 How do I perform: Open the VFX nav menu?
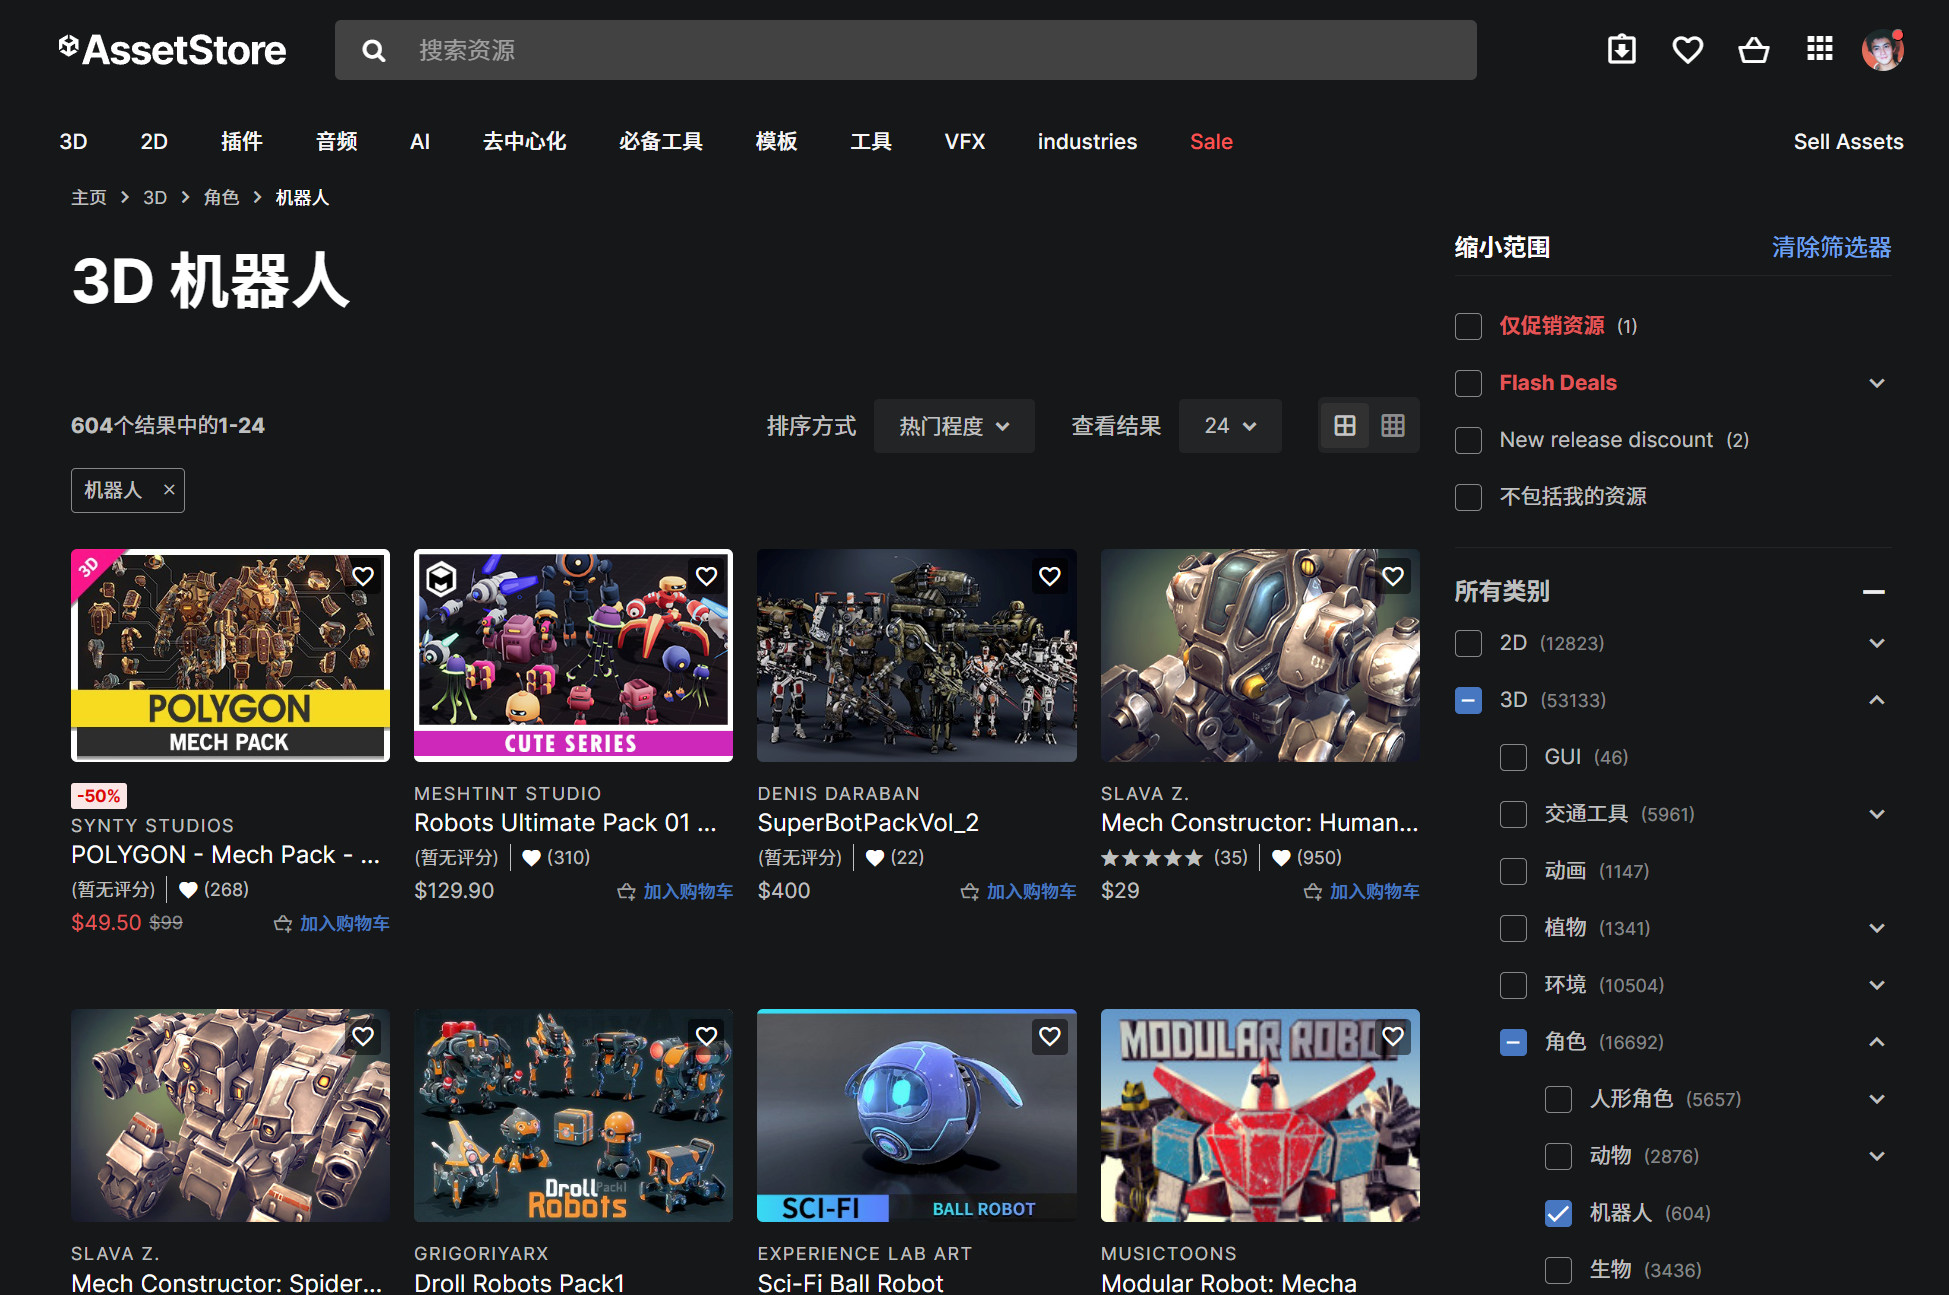click(x=965, y=142)
